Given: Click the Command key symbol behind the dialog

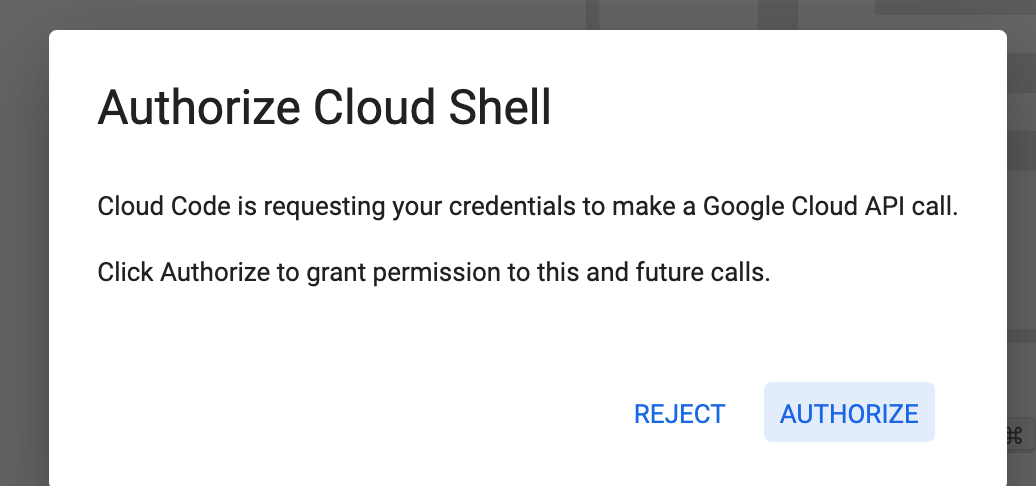Looking at the screenshot, I should (1014, 435).
